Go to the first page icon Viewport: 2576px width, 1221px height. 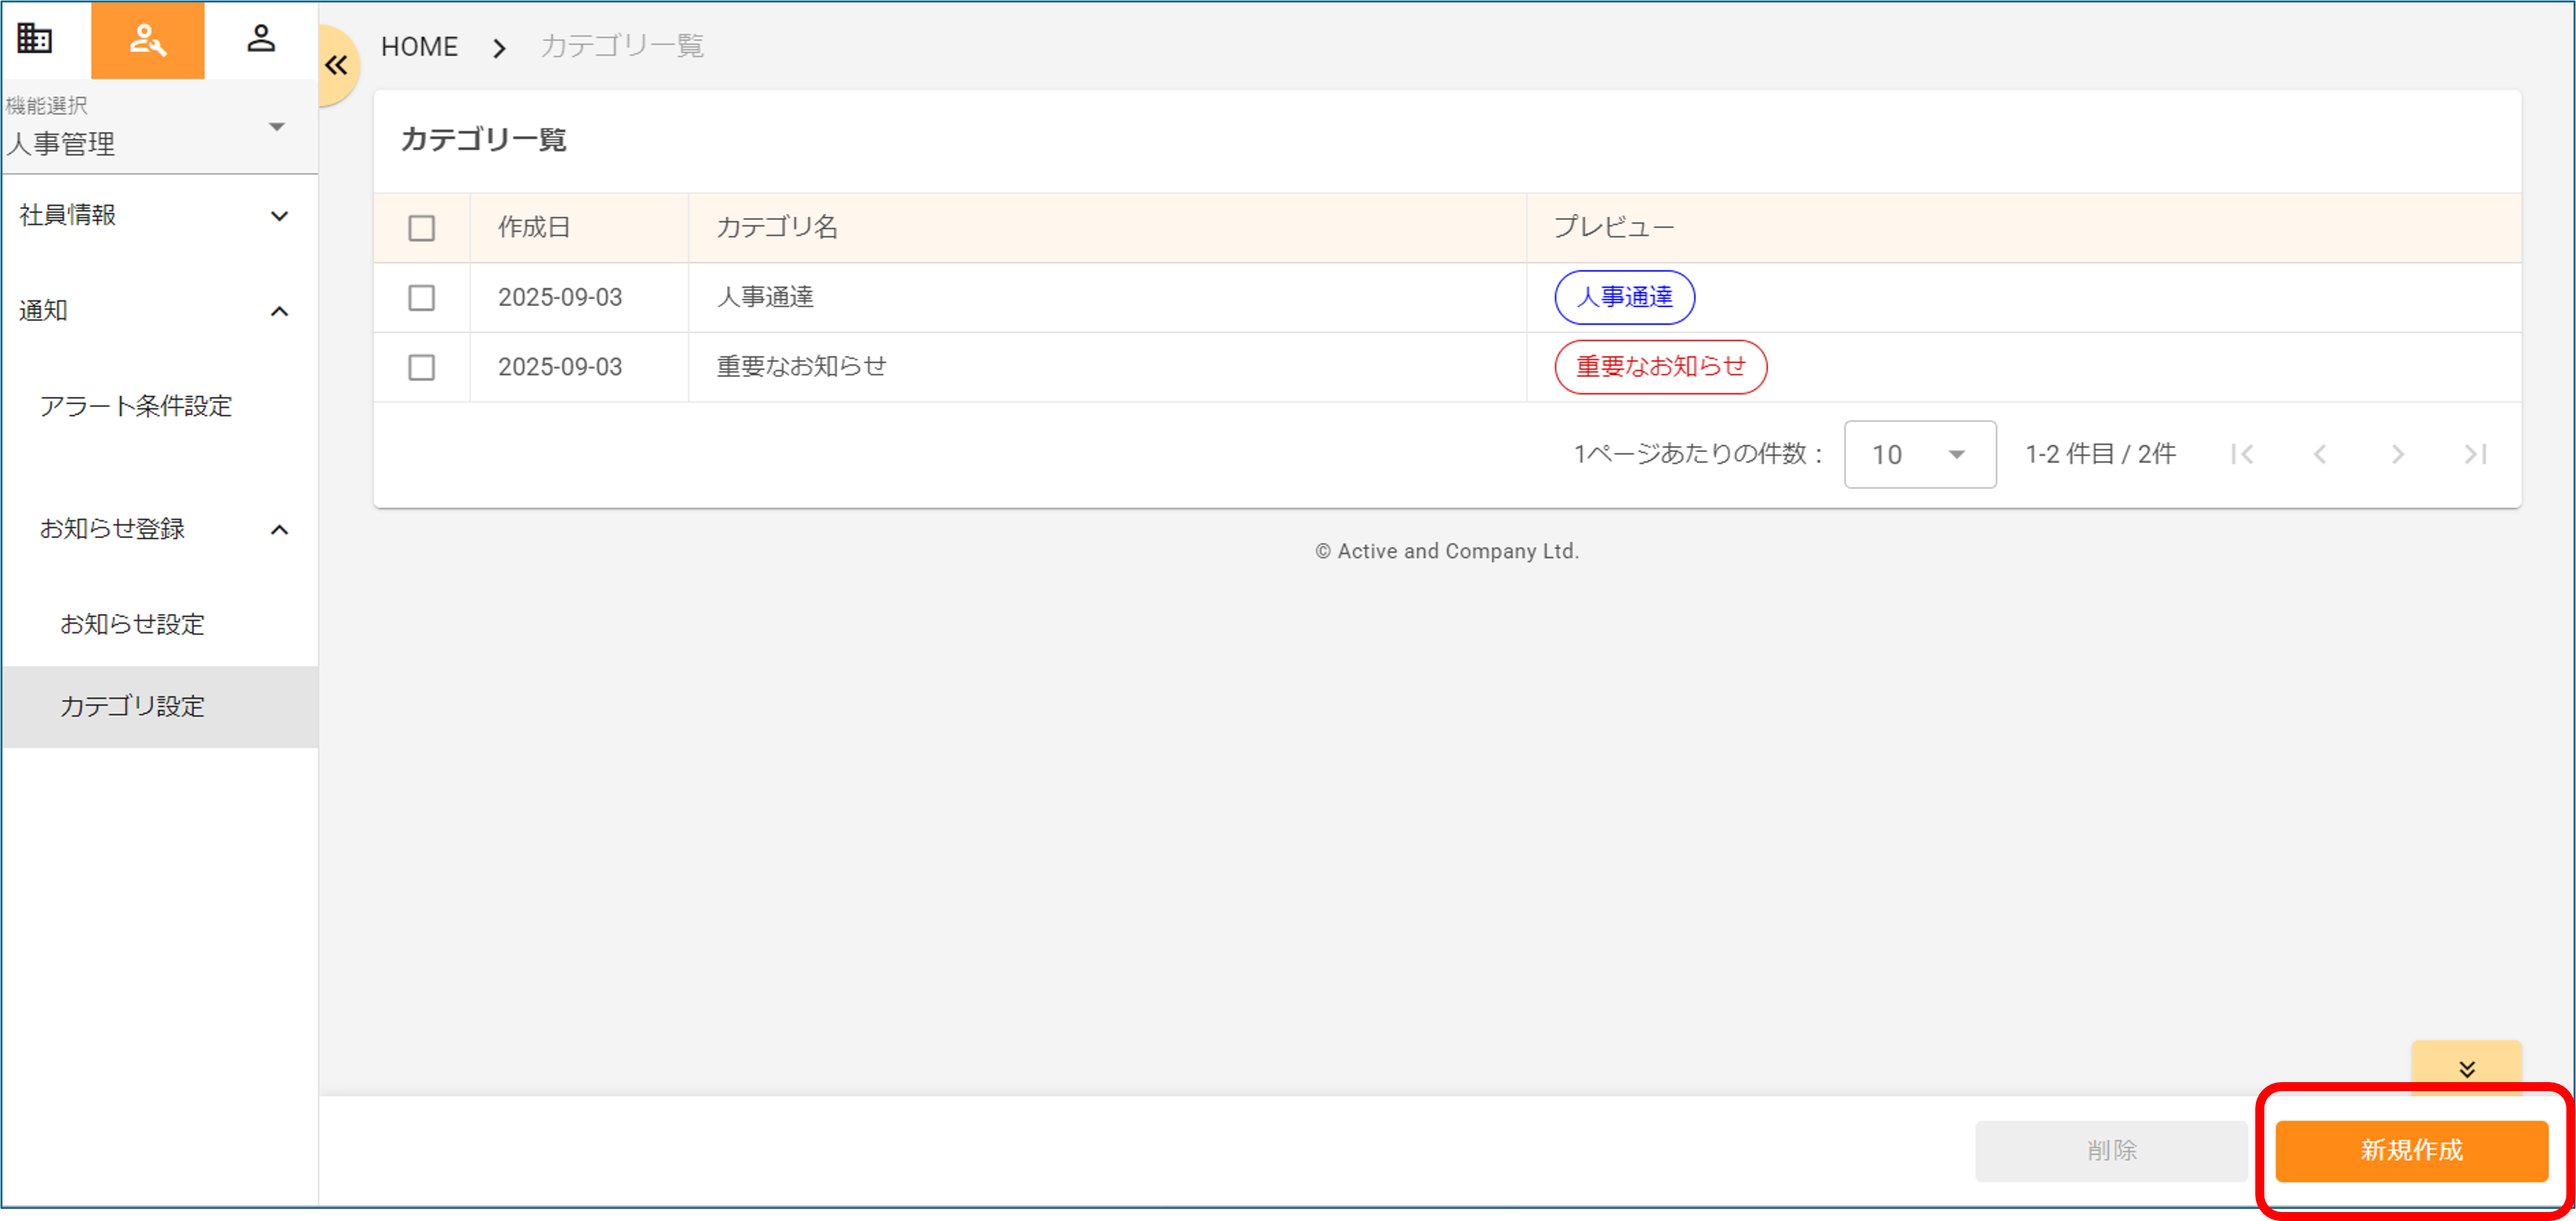[x=2242, y=455]
